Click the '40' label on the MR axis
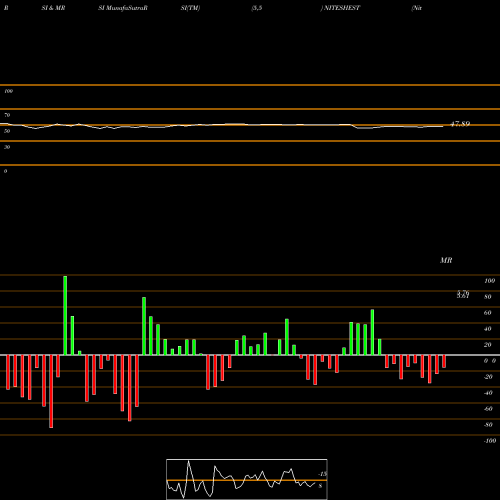500x500 pixels. 488,329
